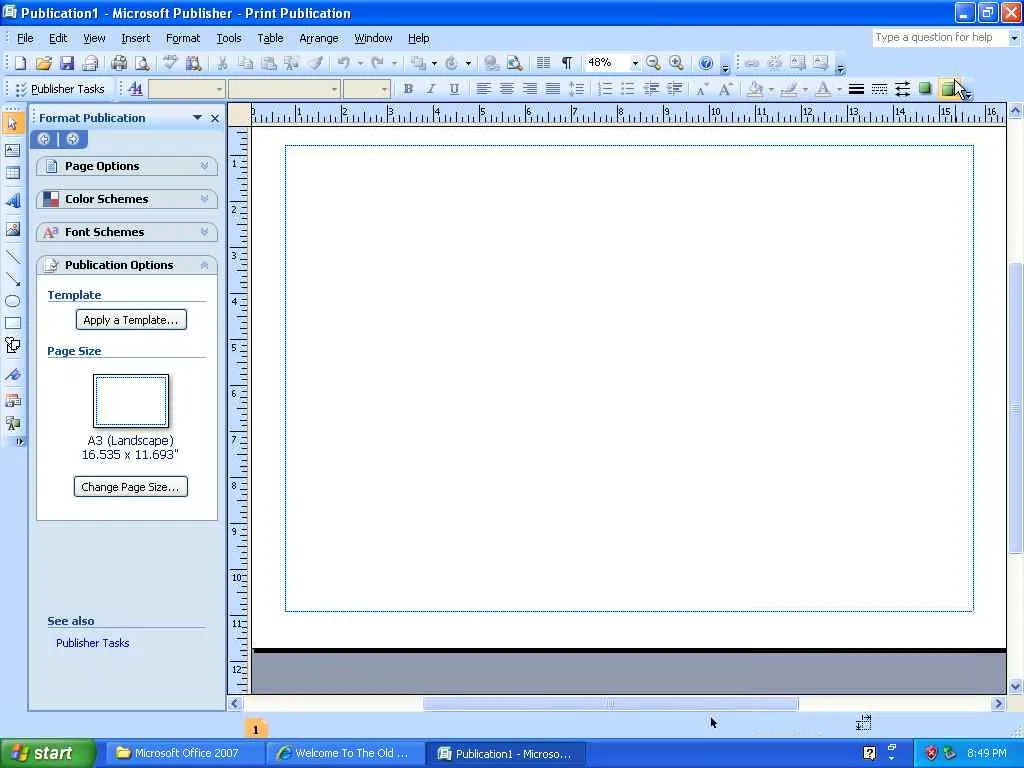Create a new publication with the New icon
Viewport: 1024px width, 768px height.
(x=20, y=63)
